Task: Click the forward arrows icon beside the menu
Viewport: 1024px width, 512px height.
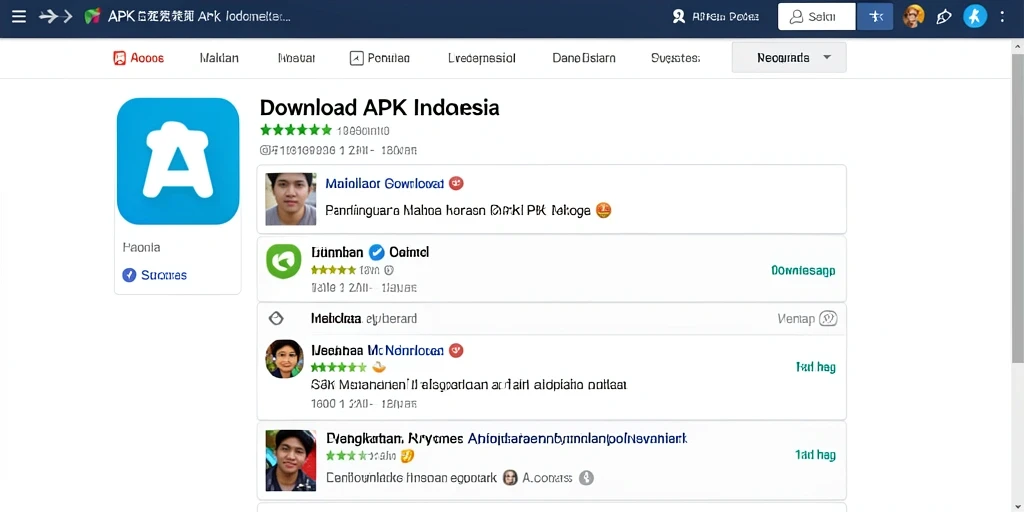Action: (x=56, y=16)
